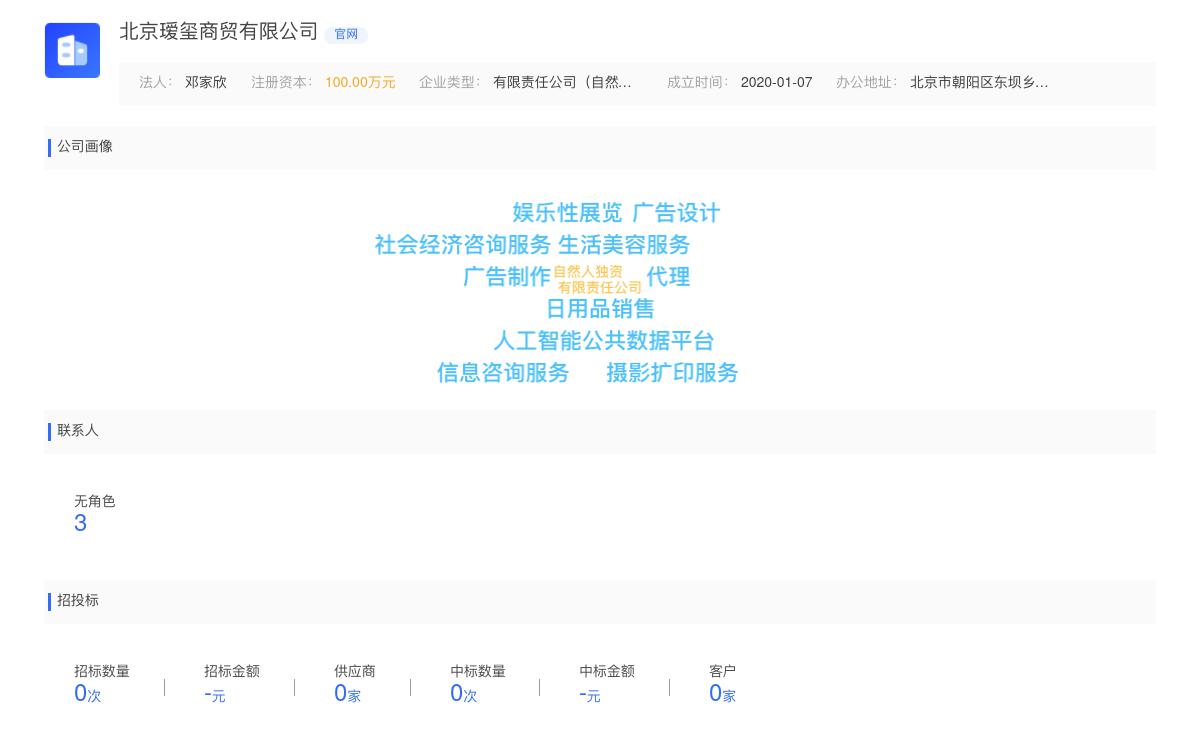Click the 日用品销售 tag
The width and height of the screenshot is (1200, 752).
[600, 309]
